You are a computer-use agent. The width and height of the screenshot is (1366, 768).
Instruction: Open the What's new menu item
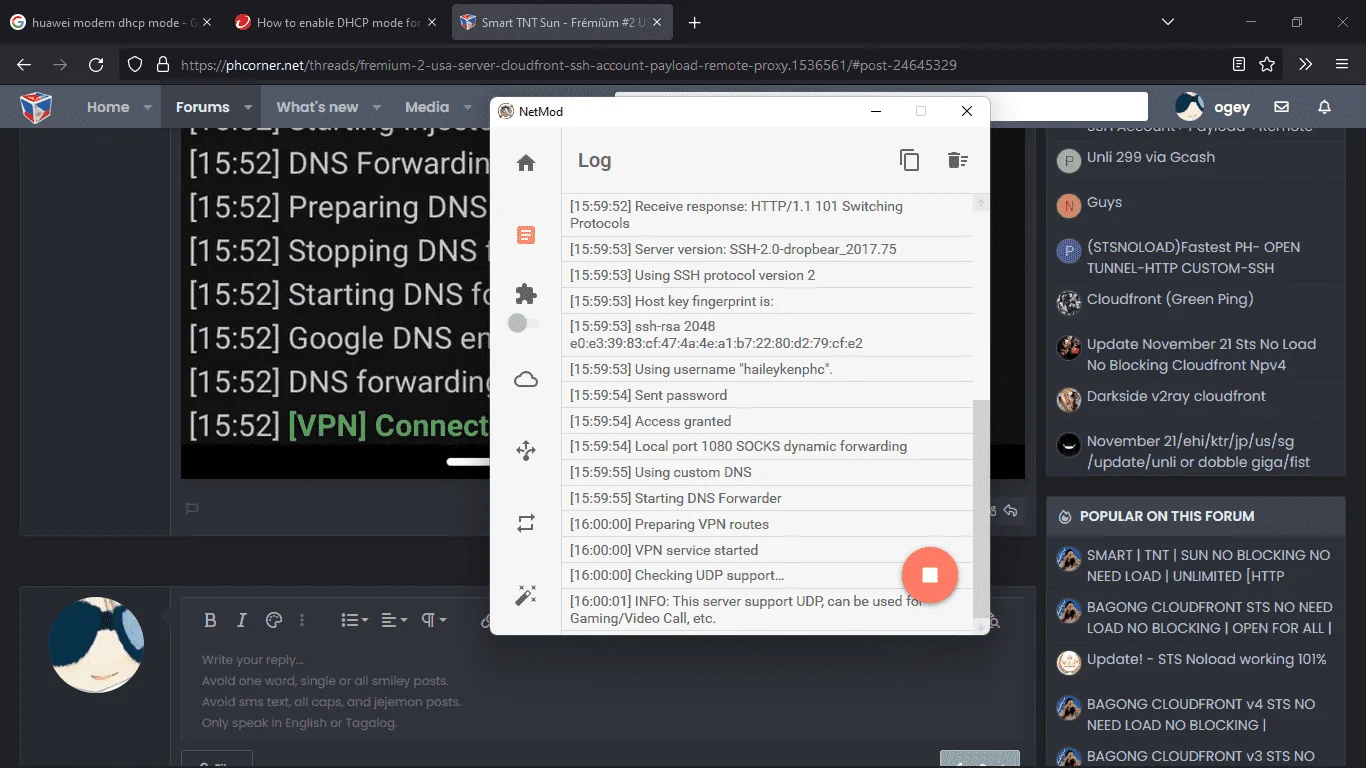317,107
